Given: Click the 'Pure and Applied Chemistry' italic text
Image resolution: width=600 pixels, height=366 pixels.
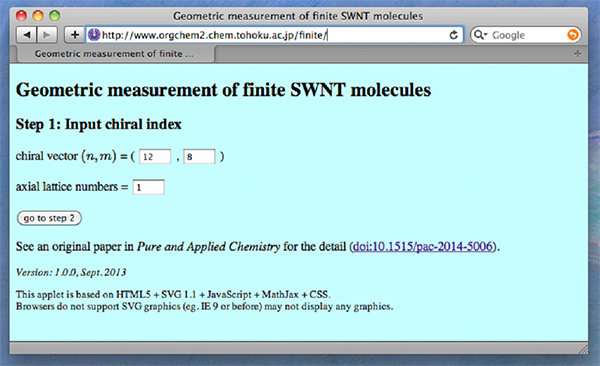Looking at the screenshot, I should pyautogui.click(x=209, y=247).
